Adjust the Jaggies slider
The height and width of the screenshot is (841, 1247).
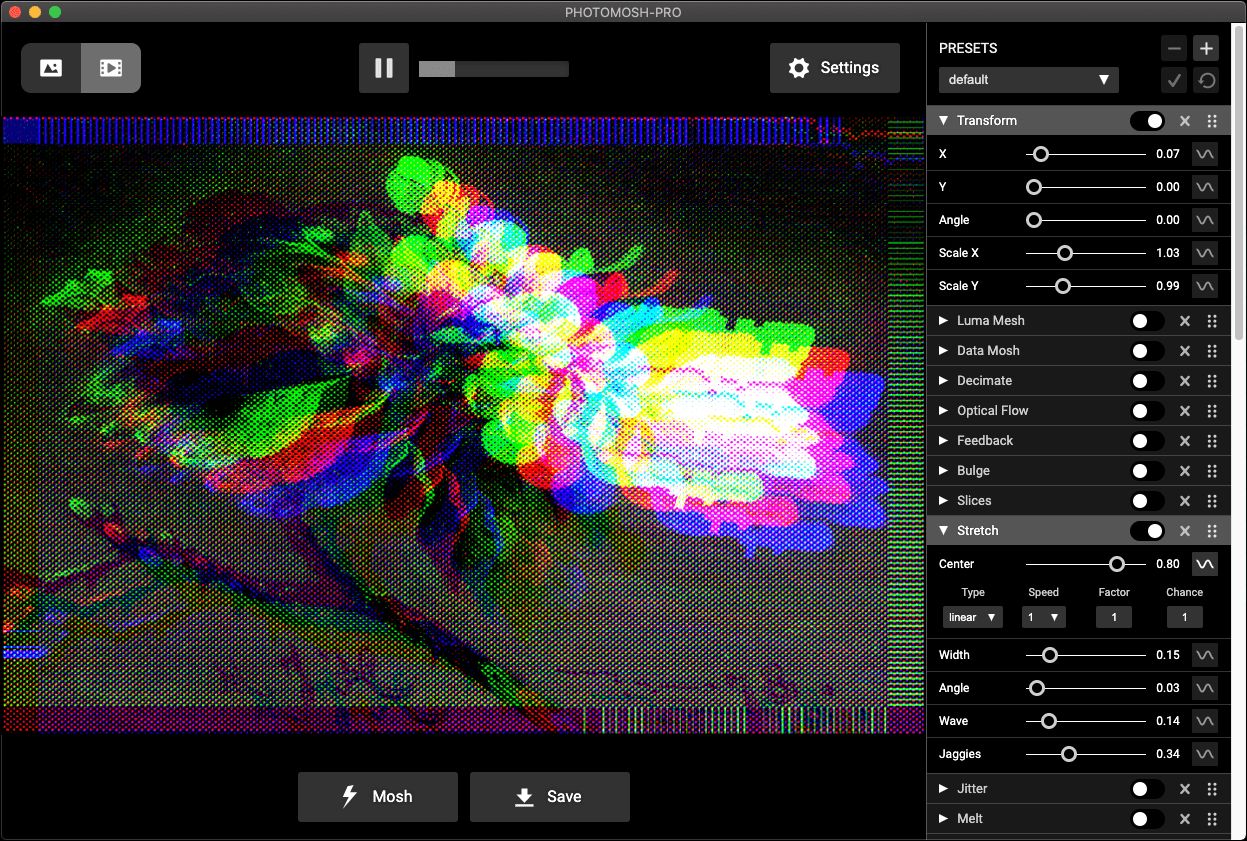point(1070,754)
